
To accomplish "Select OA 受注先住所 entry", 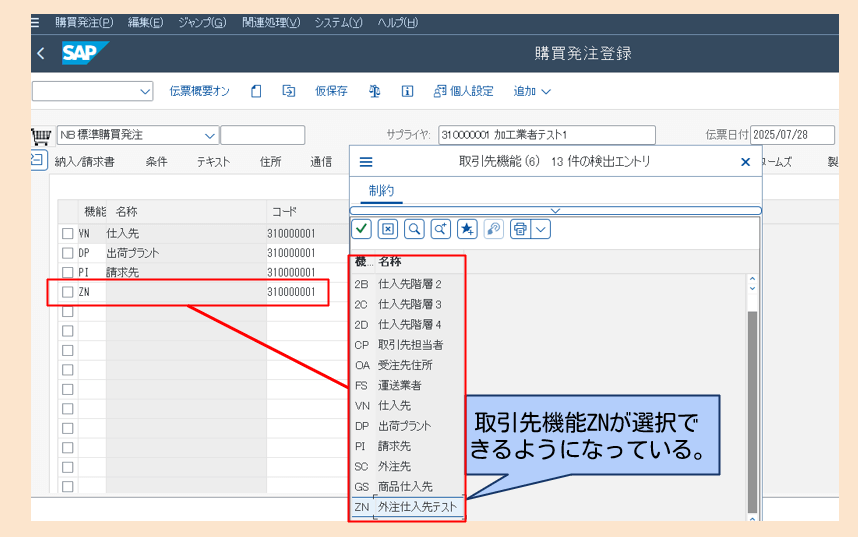I will pyautogui.click(x=407, y=365).
